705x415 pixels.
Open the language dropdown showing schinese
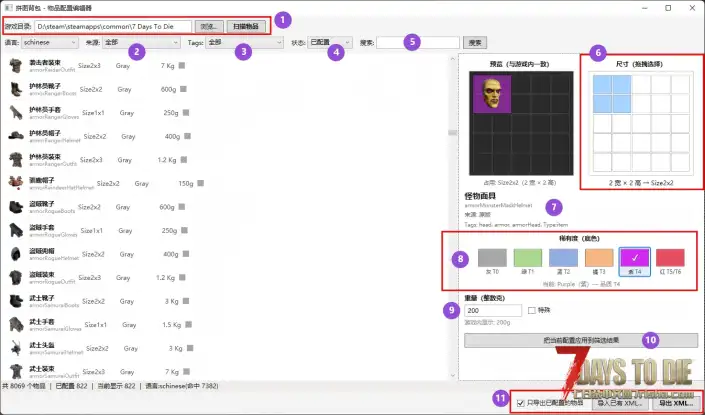tap(50, 43)
